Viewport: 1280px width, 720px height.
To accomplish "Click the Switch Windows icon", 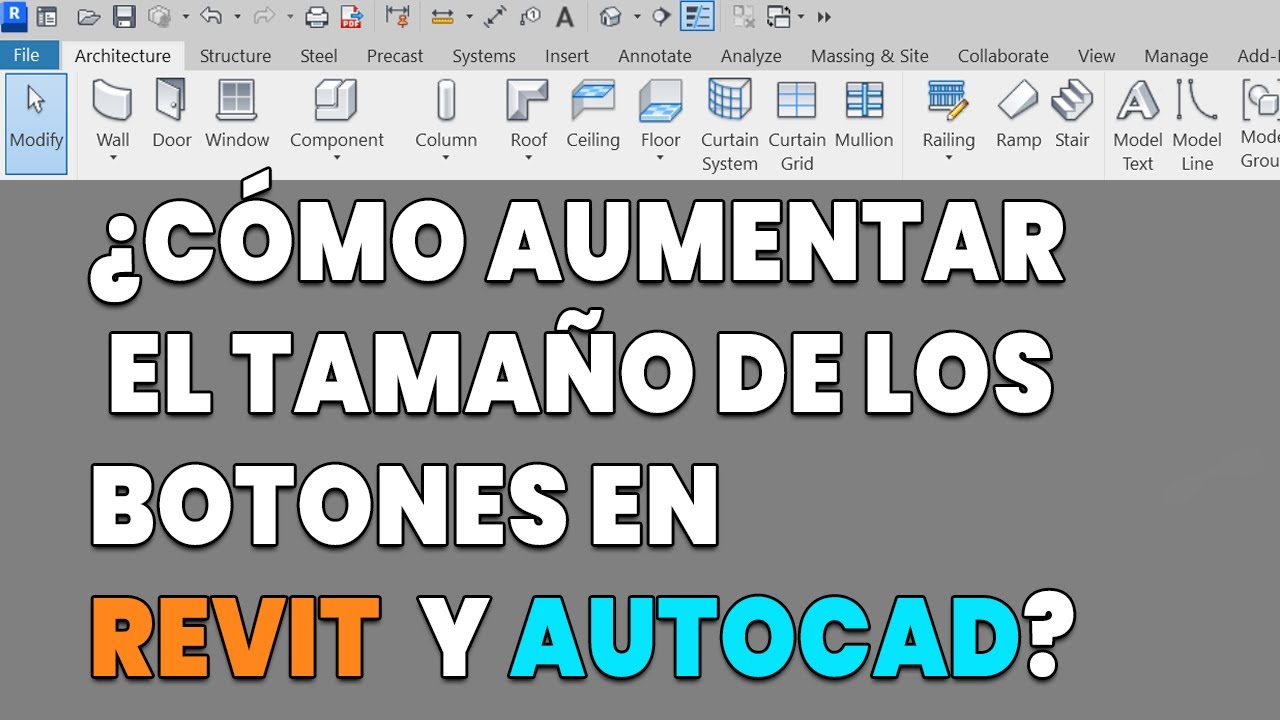I will pos(778,17).
